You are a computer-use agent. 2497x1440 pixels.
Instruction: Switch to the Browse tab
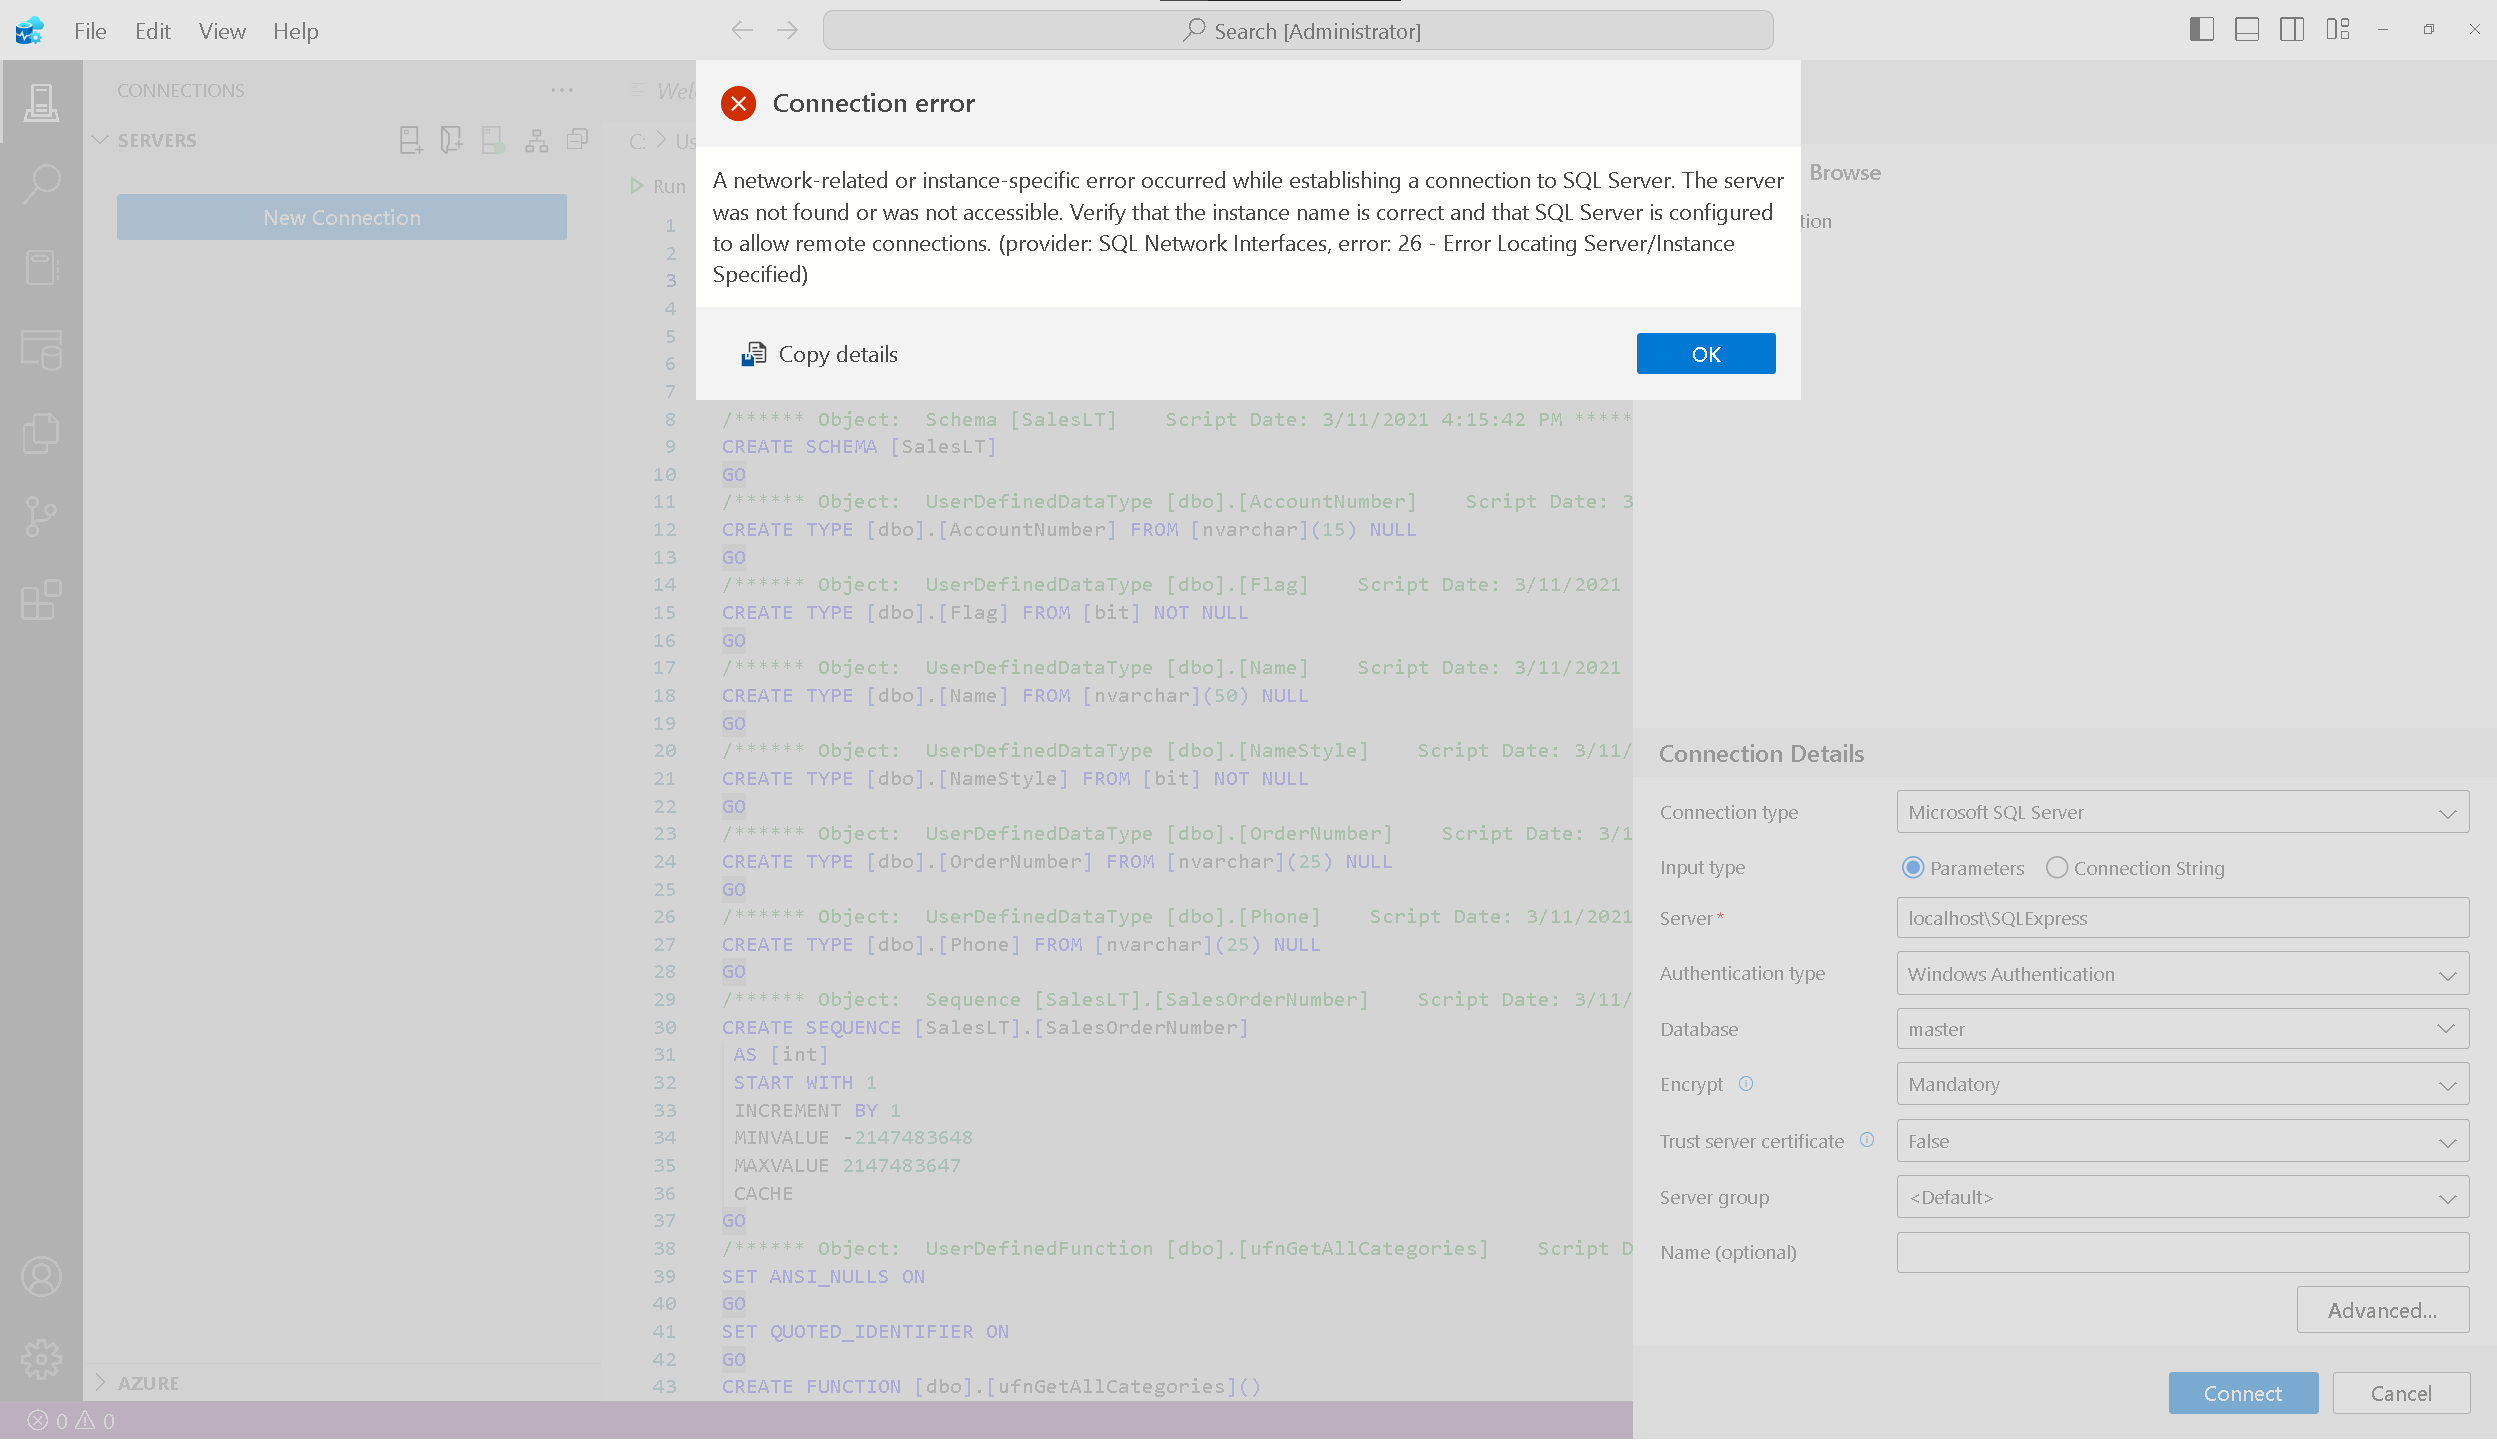pyautogui.click(x=1845, y=173)
